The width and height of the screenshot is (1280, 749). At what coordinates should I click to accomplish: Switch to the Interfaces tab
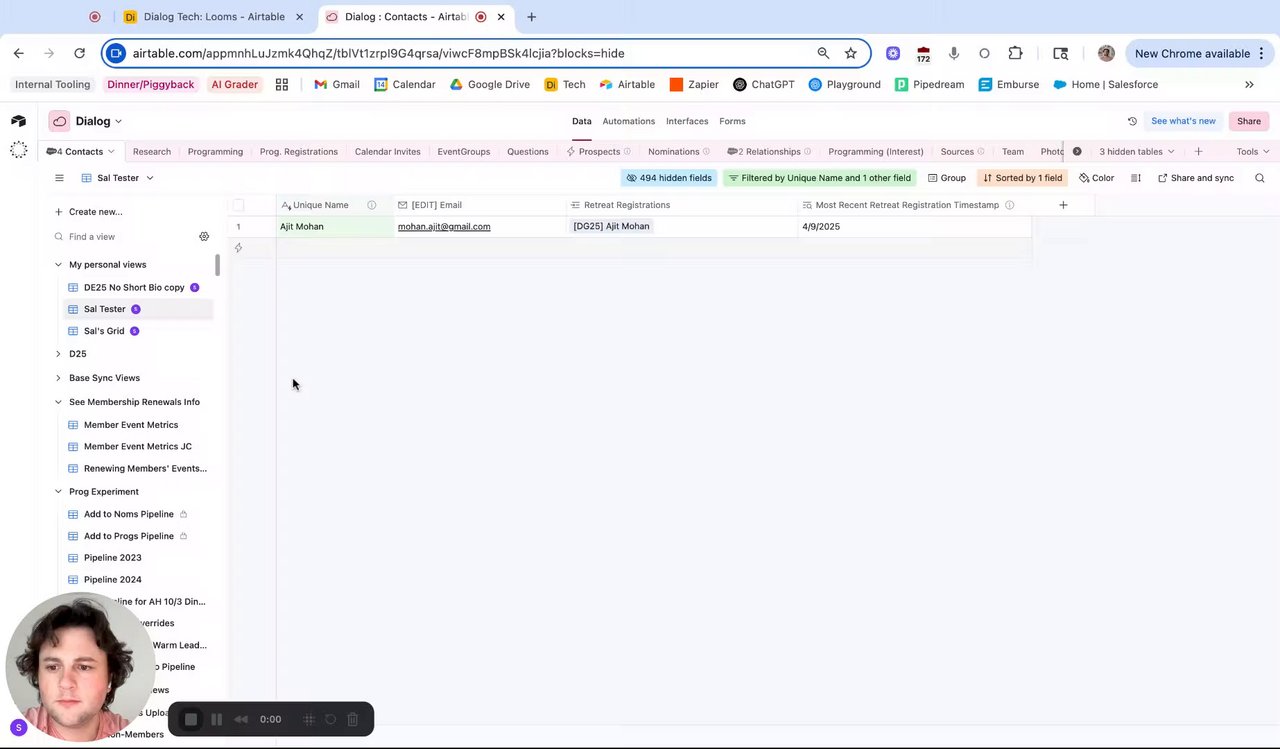[x=687, y=121]
